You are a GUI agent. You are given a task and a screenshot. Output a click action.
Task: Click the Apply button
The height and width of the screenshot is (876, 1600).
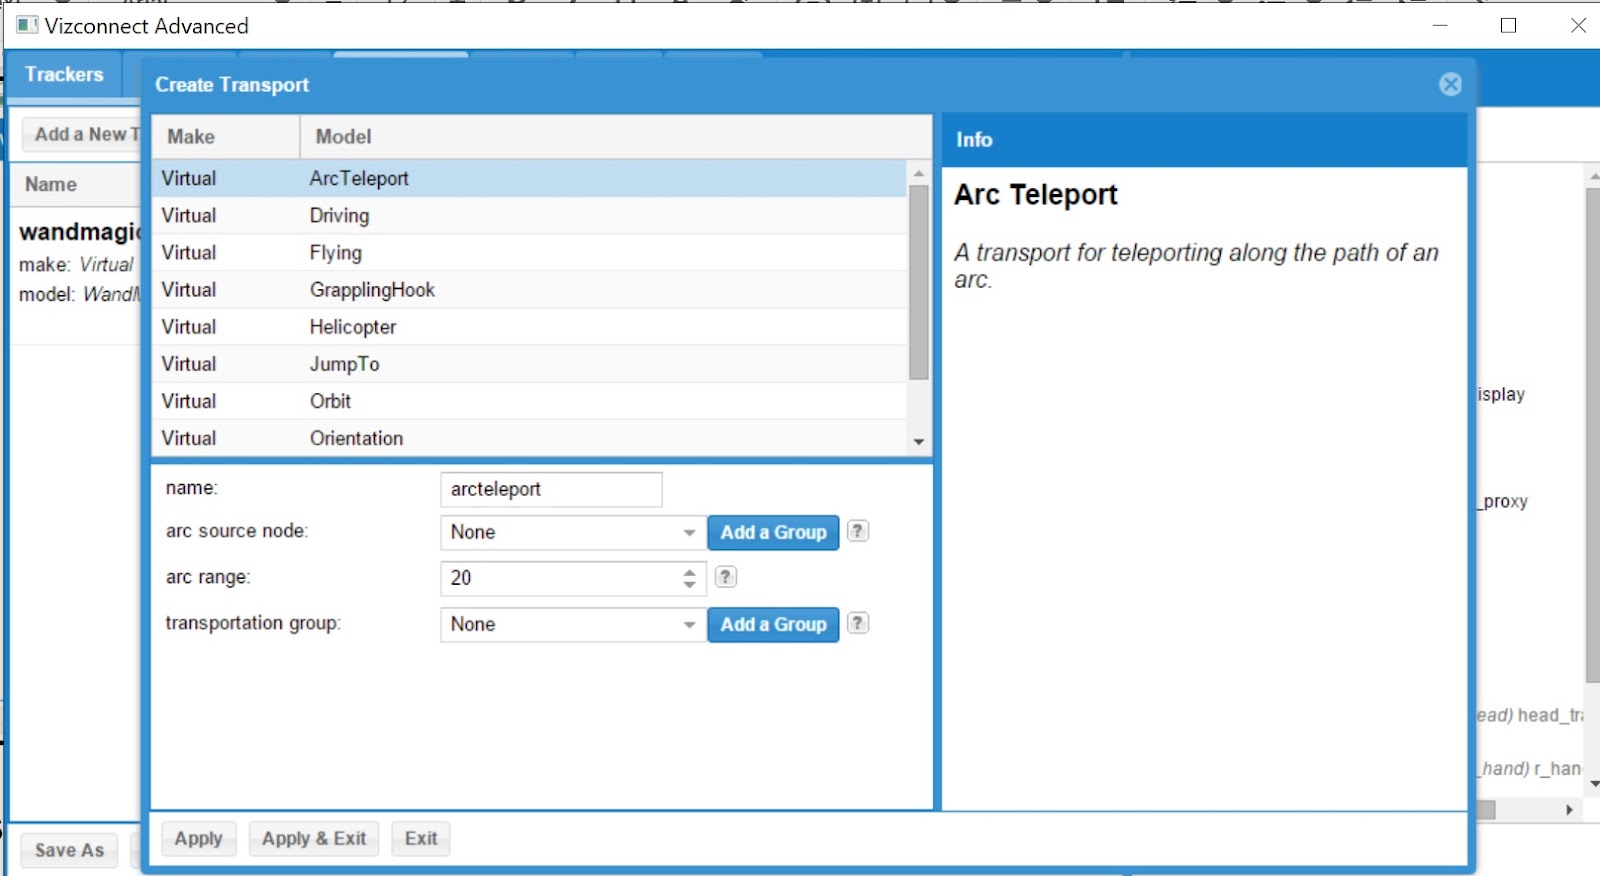pos(198,839)
